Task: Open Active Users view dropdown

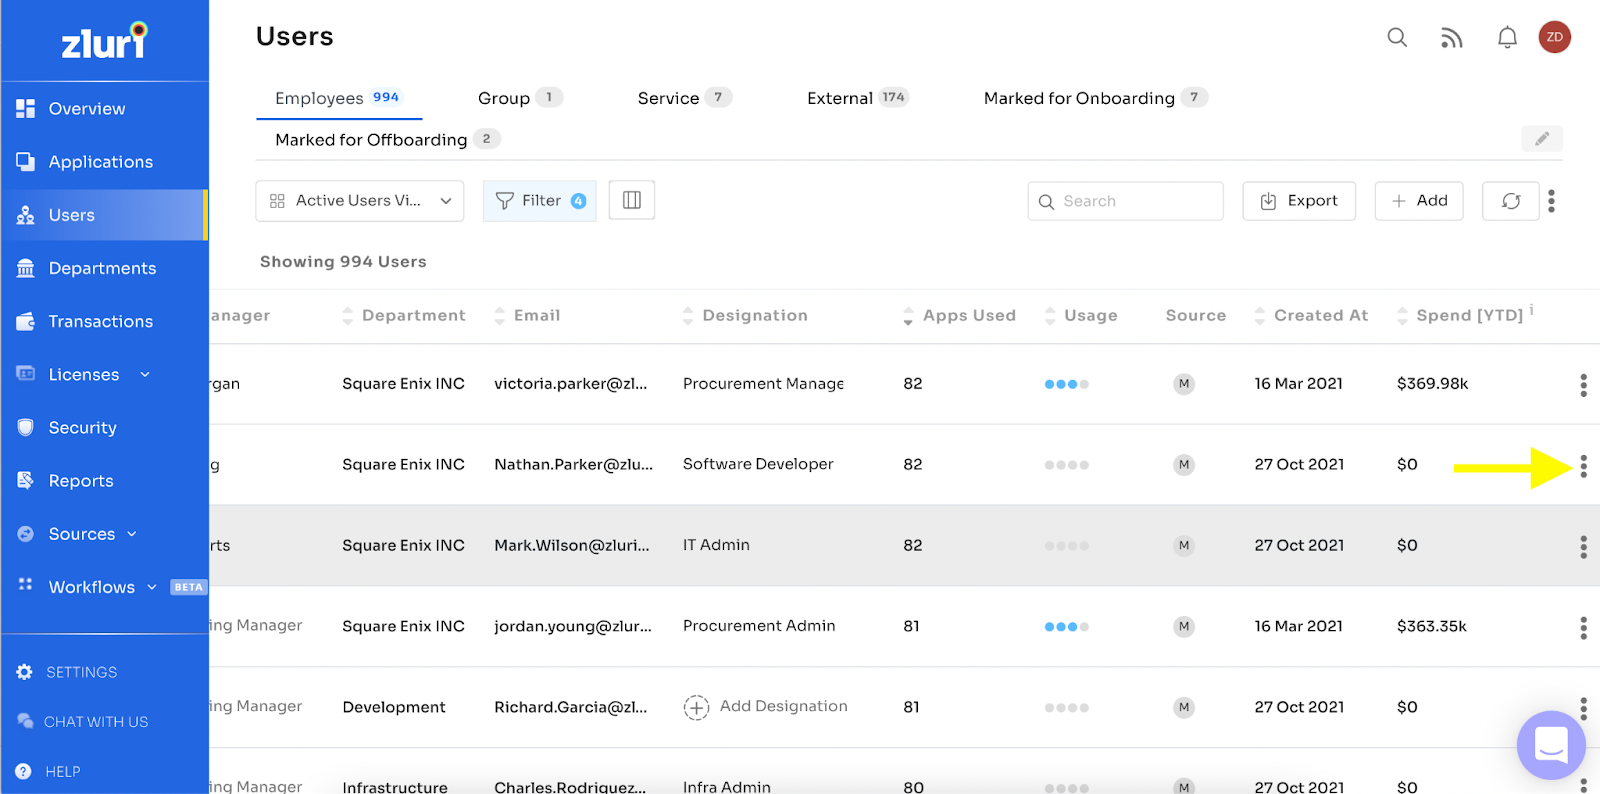Action: click(360, 201)
